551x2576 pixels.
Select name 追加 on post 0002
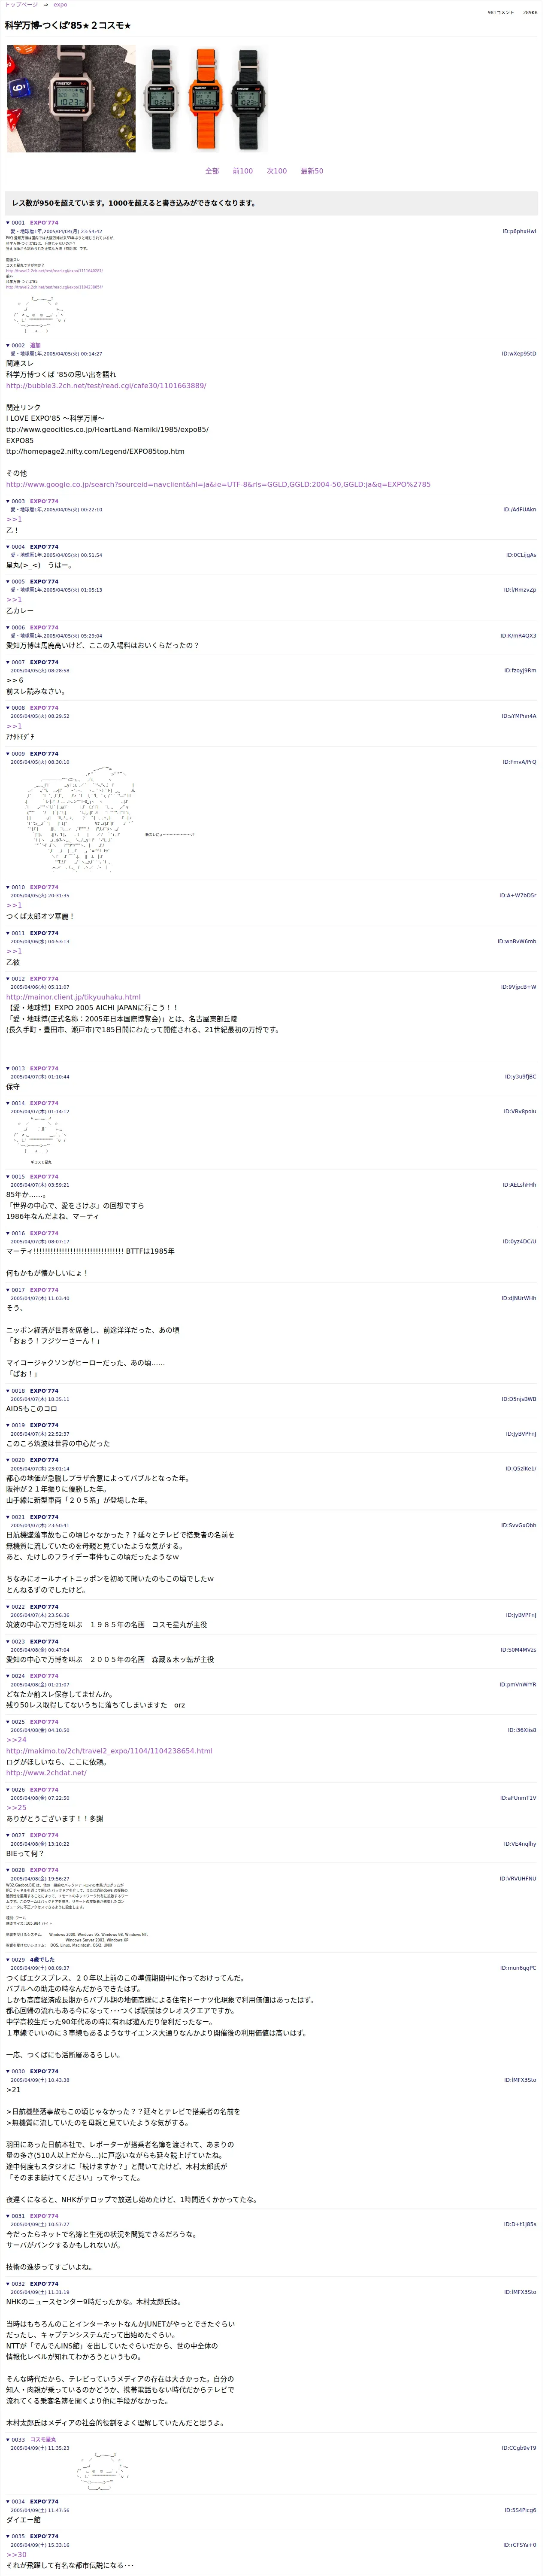pyautogui.click(x=35, y=345)
